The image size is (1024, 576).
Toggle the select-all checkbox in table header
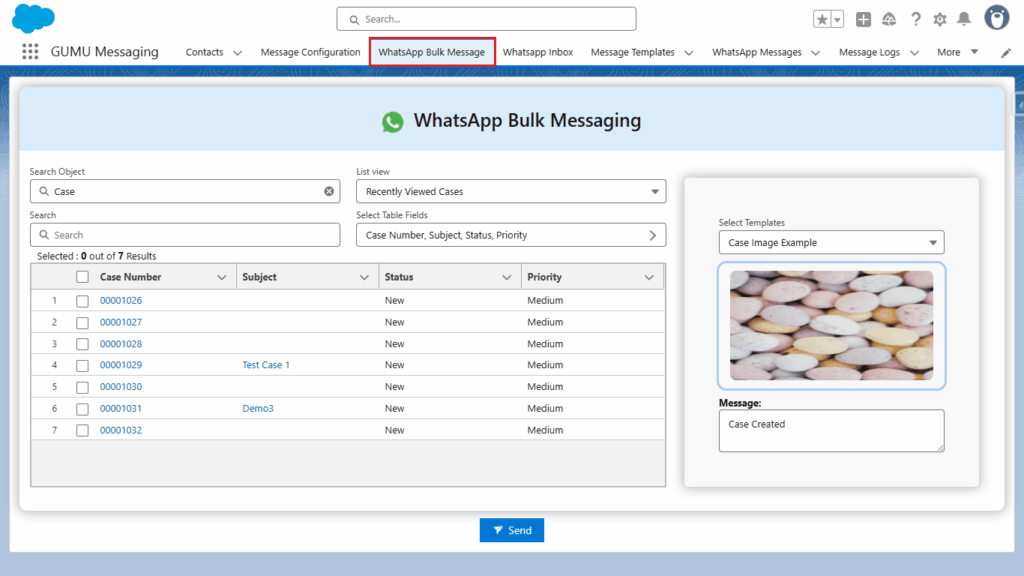(83, 277)
